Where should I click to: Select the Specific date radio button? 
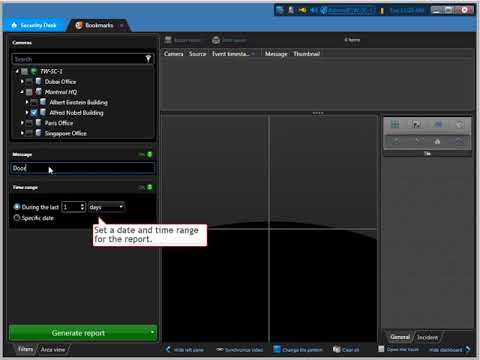click(17, 218)
